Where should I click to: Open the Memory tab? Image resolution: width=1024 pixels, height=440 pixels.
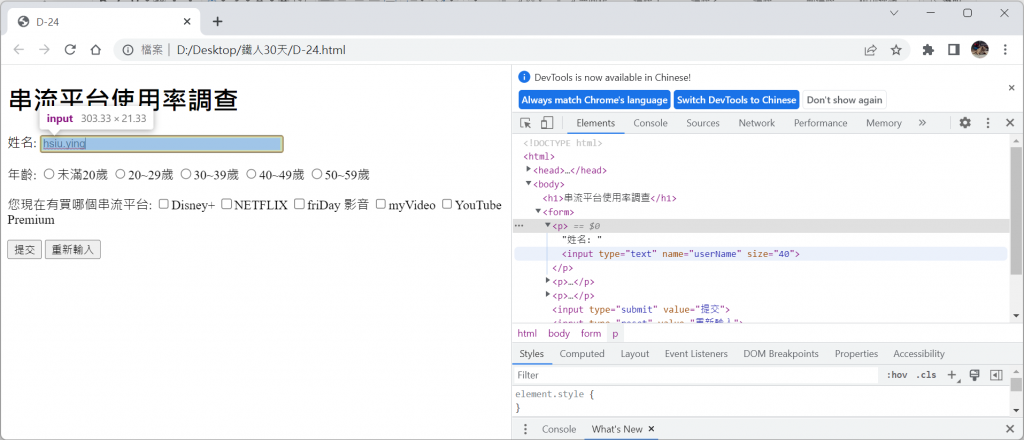pyautogui.click(x=884, y=123)
